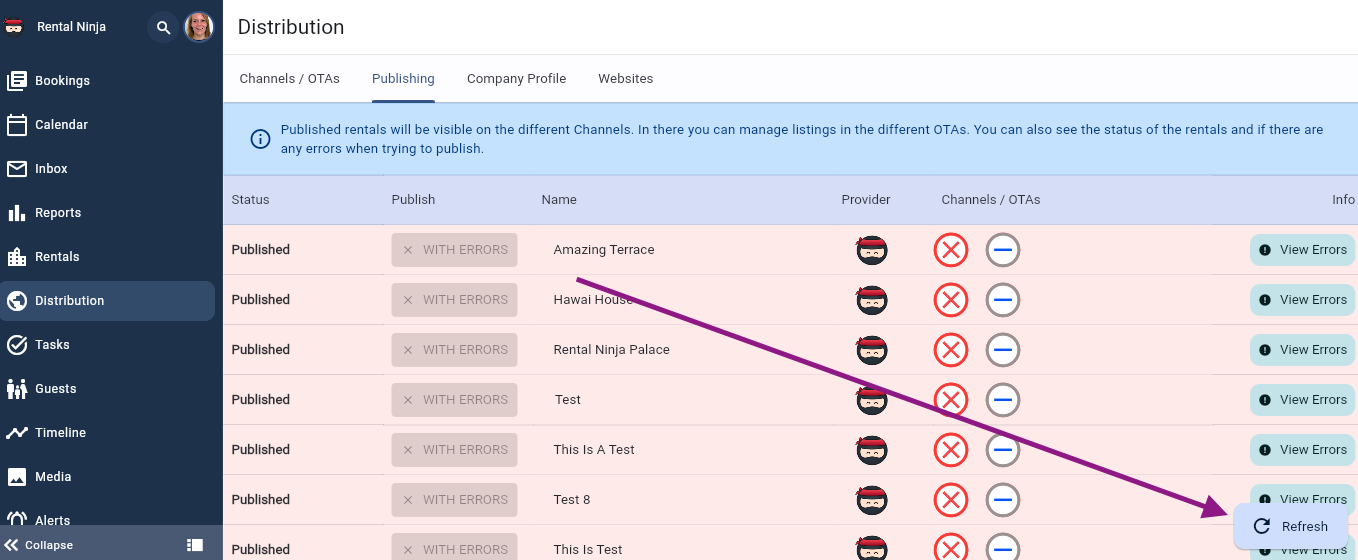Toggle WITH ERRORS publish for Test 8
Viewport: 1358px width, 560px height.
454,500
